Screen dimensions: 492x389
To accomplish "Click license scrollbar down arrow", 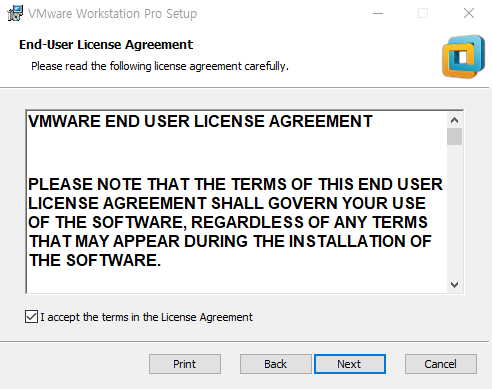I will (x=454, y=285).
